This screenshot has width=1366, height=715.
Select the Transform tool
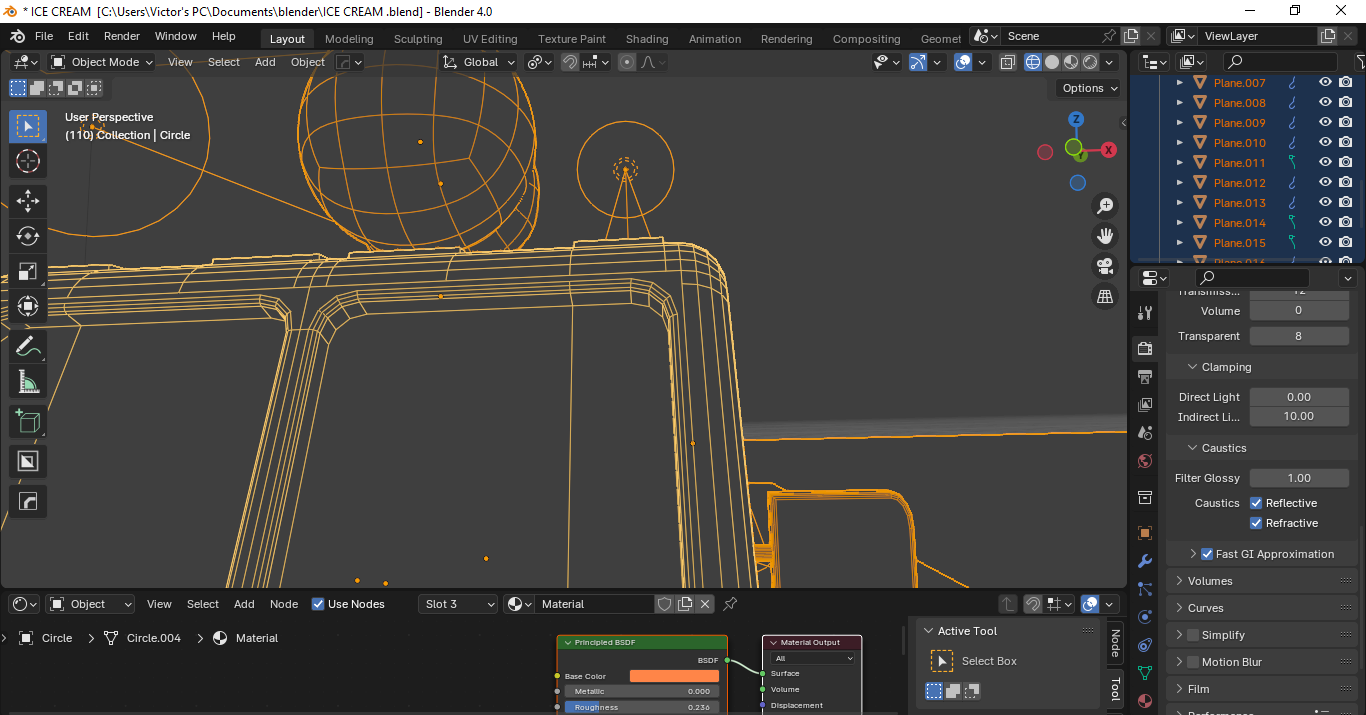[x=27, y=306]
